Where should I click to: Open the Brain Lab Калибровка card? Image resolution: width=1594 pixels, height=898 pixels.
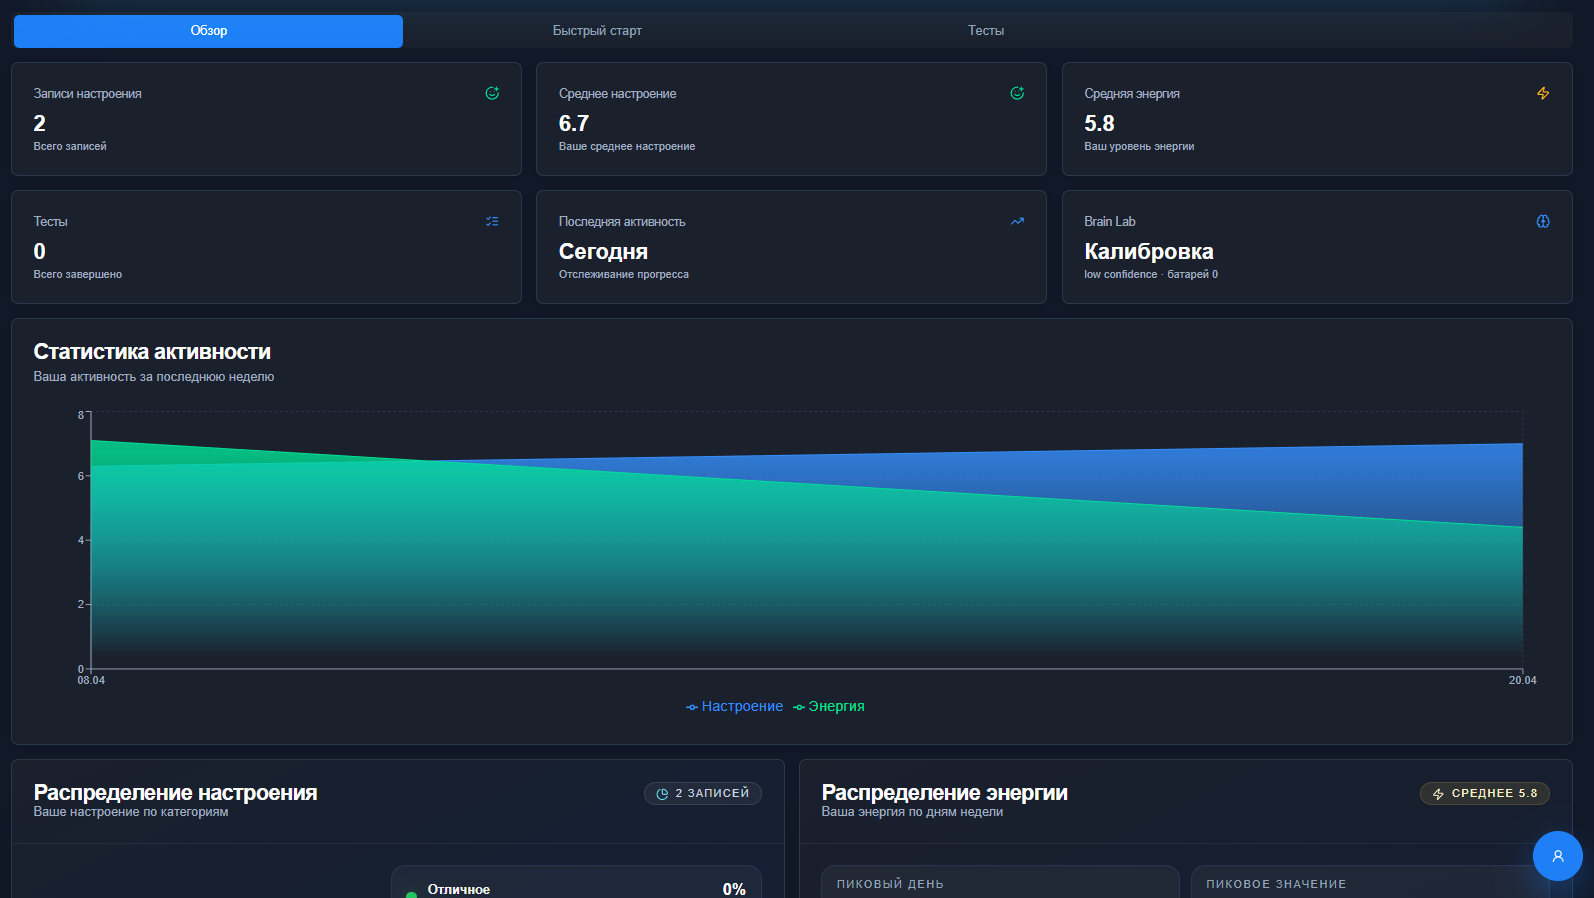1316,247
